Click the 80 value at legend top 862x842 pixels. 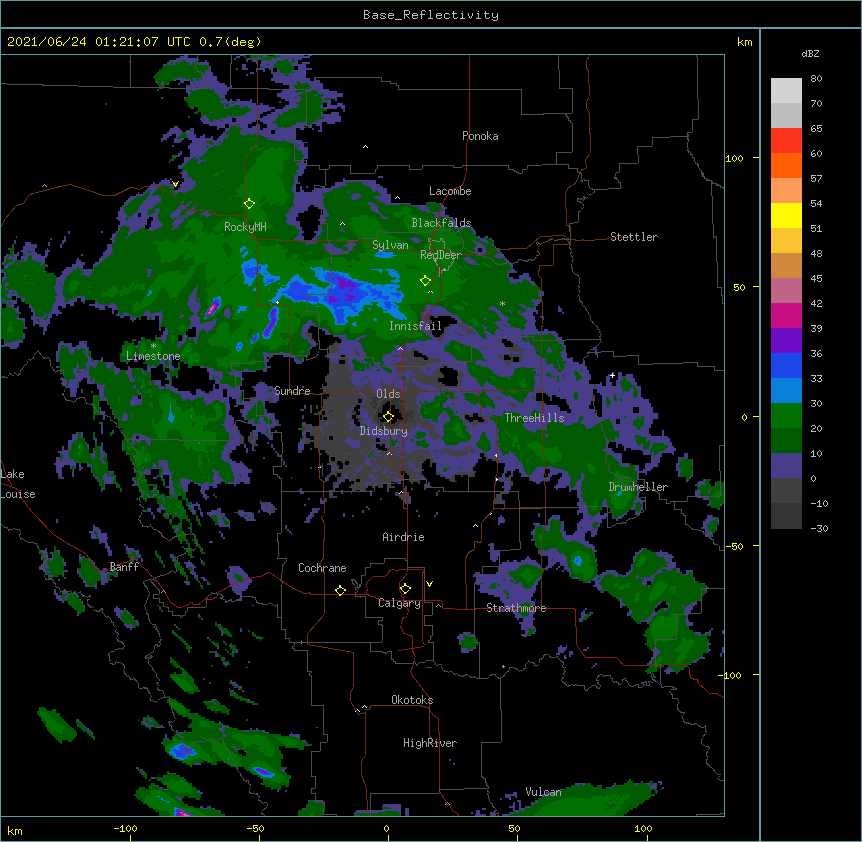[816, 79]
